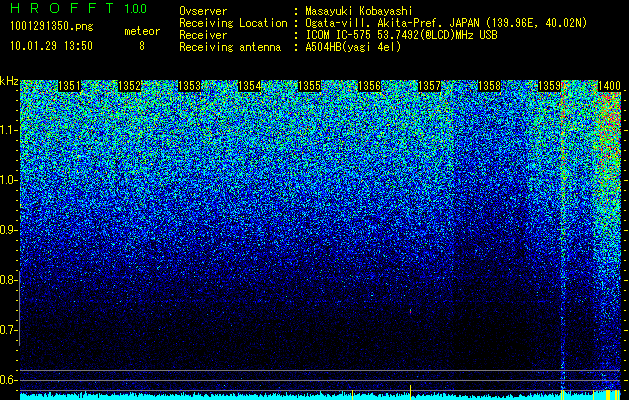This screenshot has height=400, width=629.
Task: Click the 1358 time marker
Action: (490, 86)
